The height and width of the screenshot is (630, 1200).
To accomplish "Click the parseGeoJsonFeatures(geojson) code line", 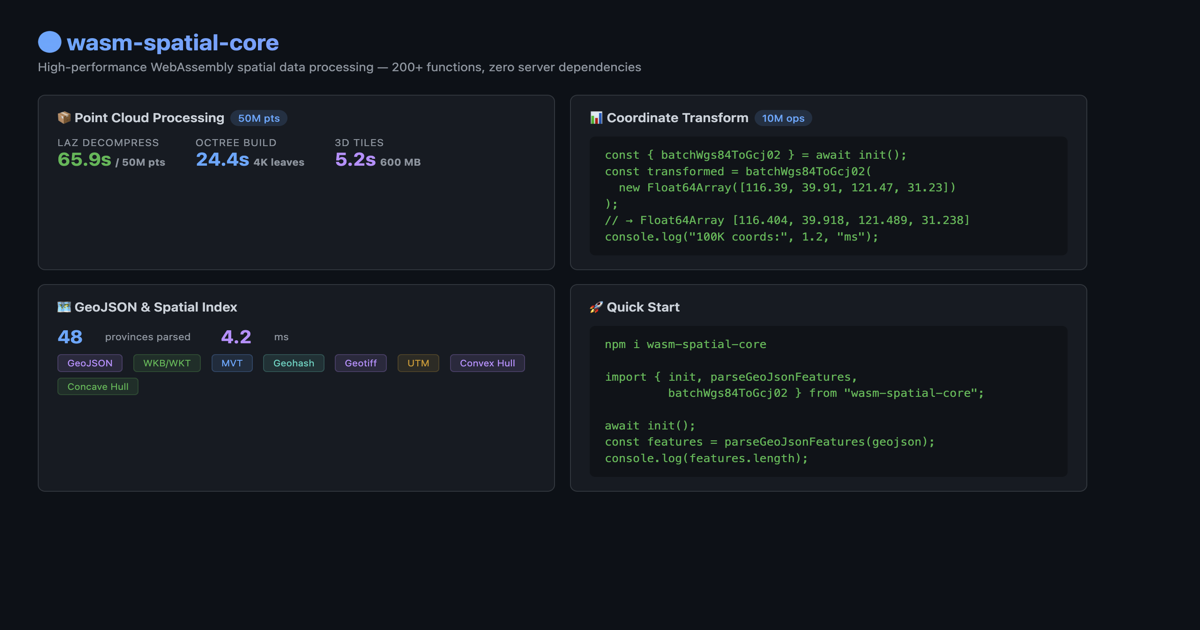I will (x=770, y=441).
